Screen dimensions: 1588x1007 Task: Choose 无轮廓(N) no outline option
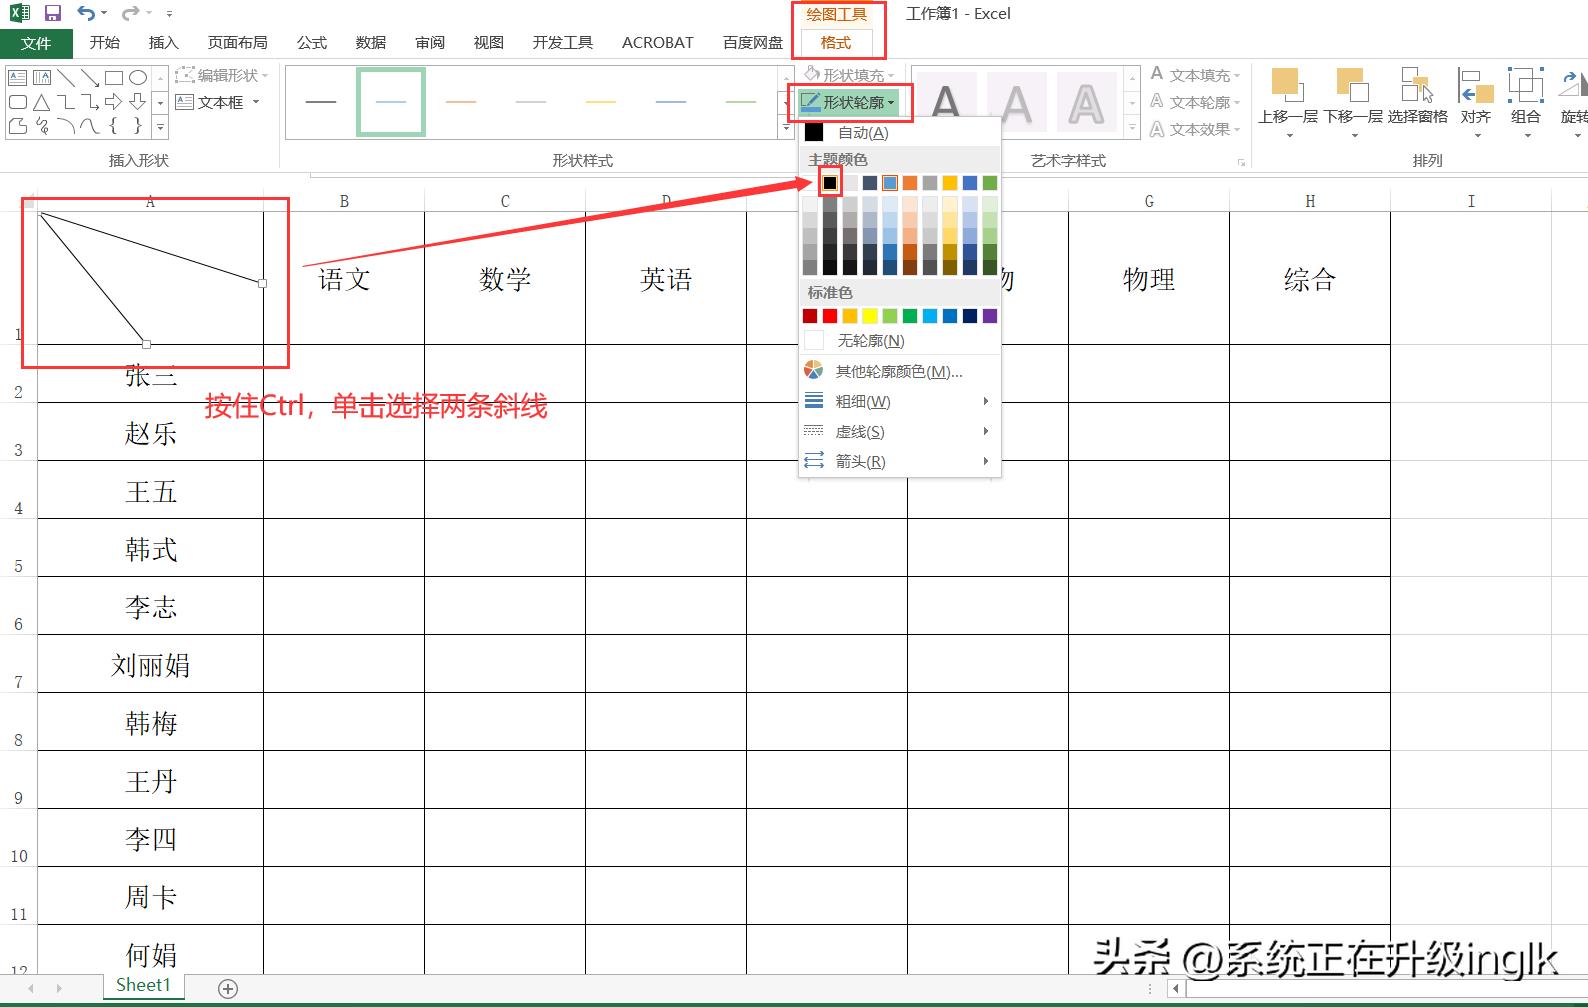coord(870,341)
